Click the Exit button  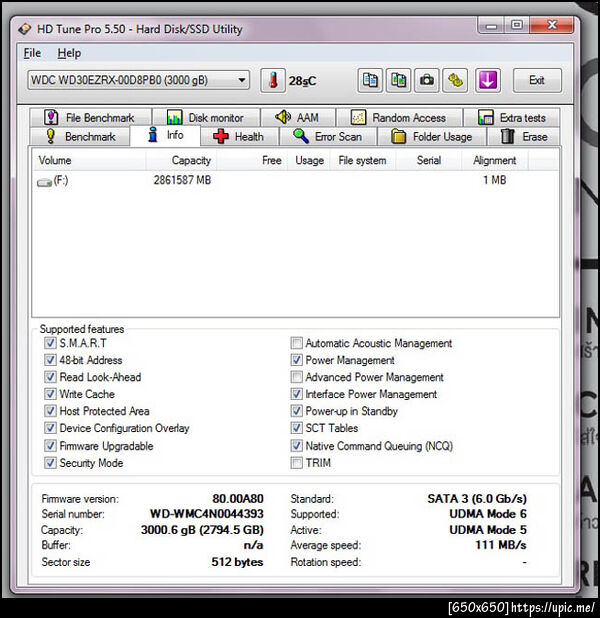pyautogui.click(x=537, y=80)
